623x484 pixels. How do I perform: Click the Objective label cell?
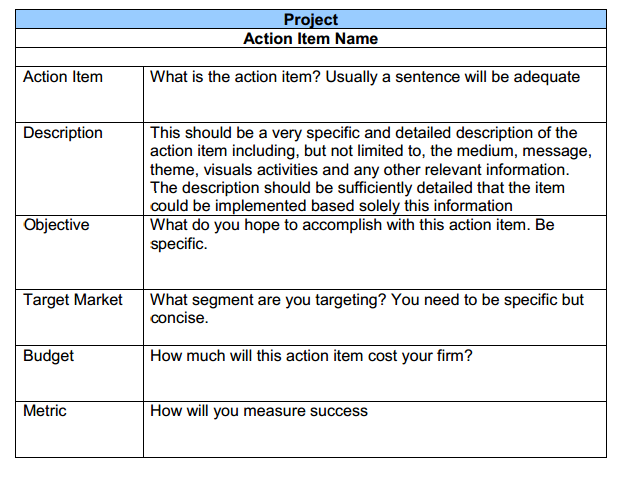coord(79,252)
